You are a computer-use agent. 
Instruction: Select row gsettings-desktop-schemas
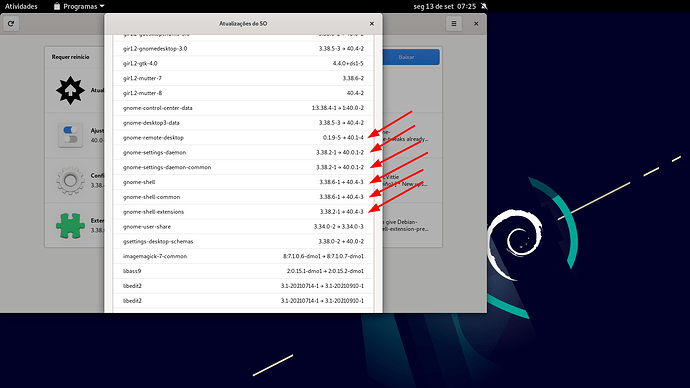[243, 242]
